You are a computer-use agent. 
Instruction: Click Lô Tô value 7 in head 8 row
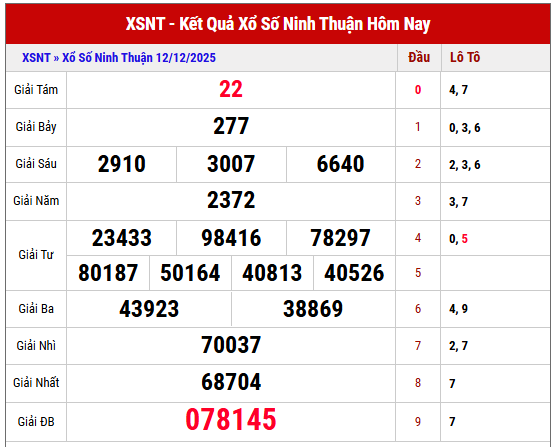(452, 384)
